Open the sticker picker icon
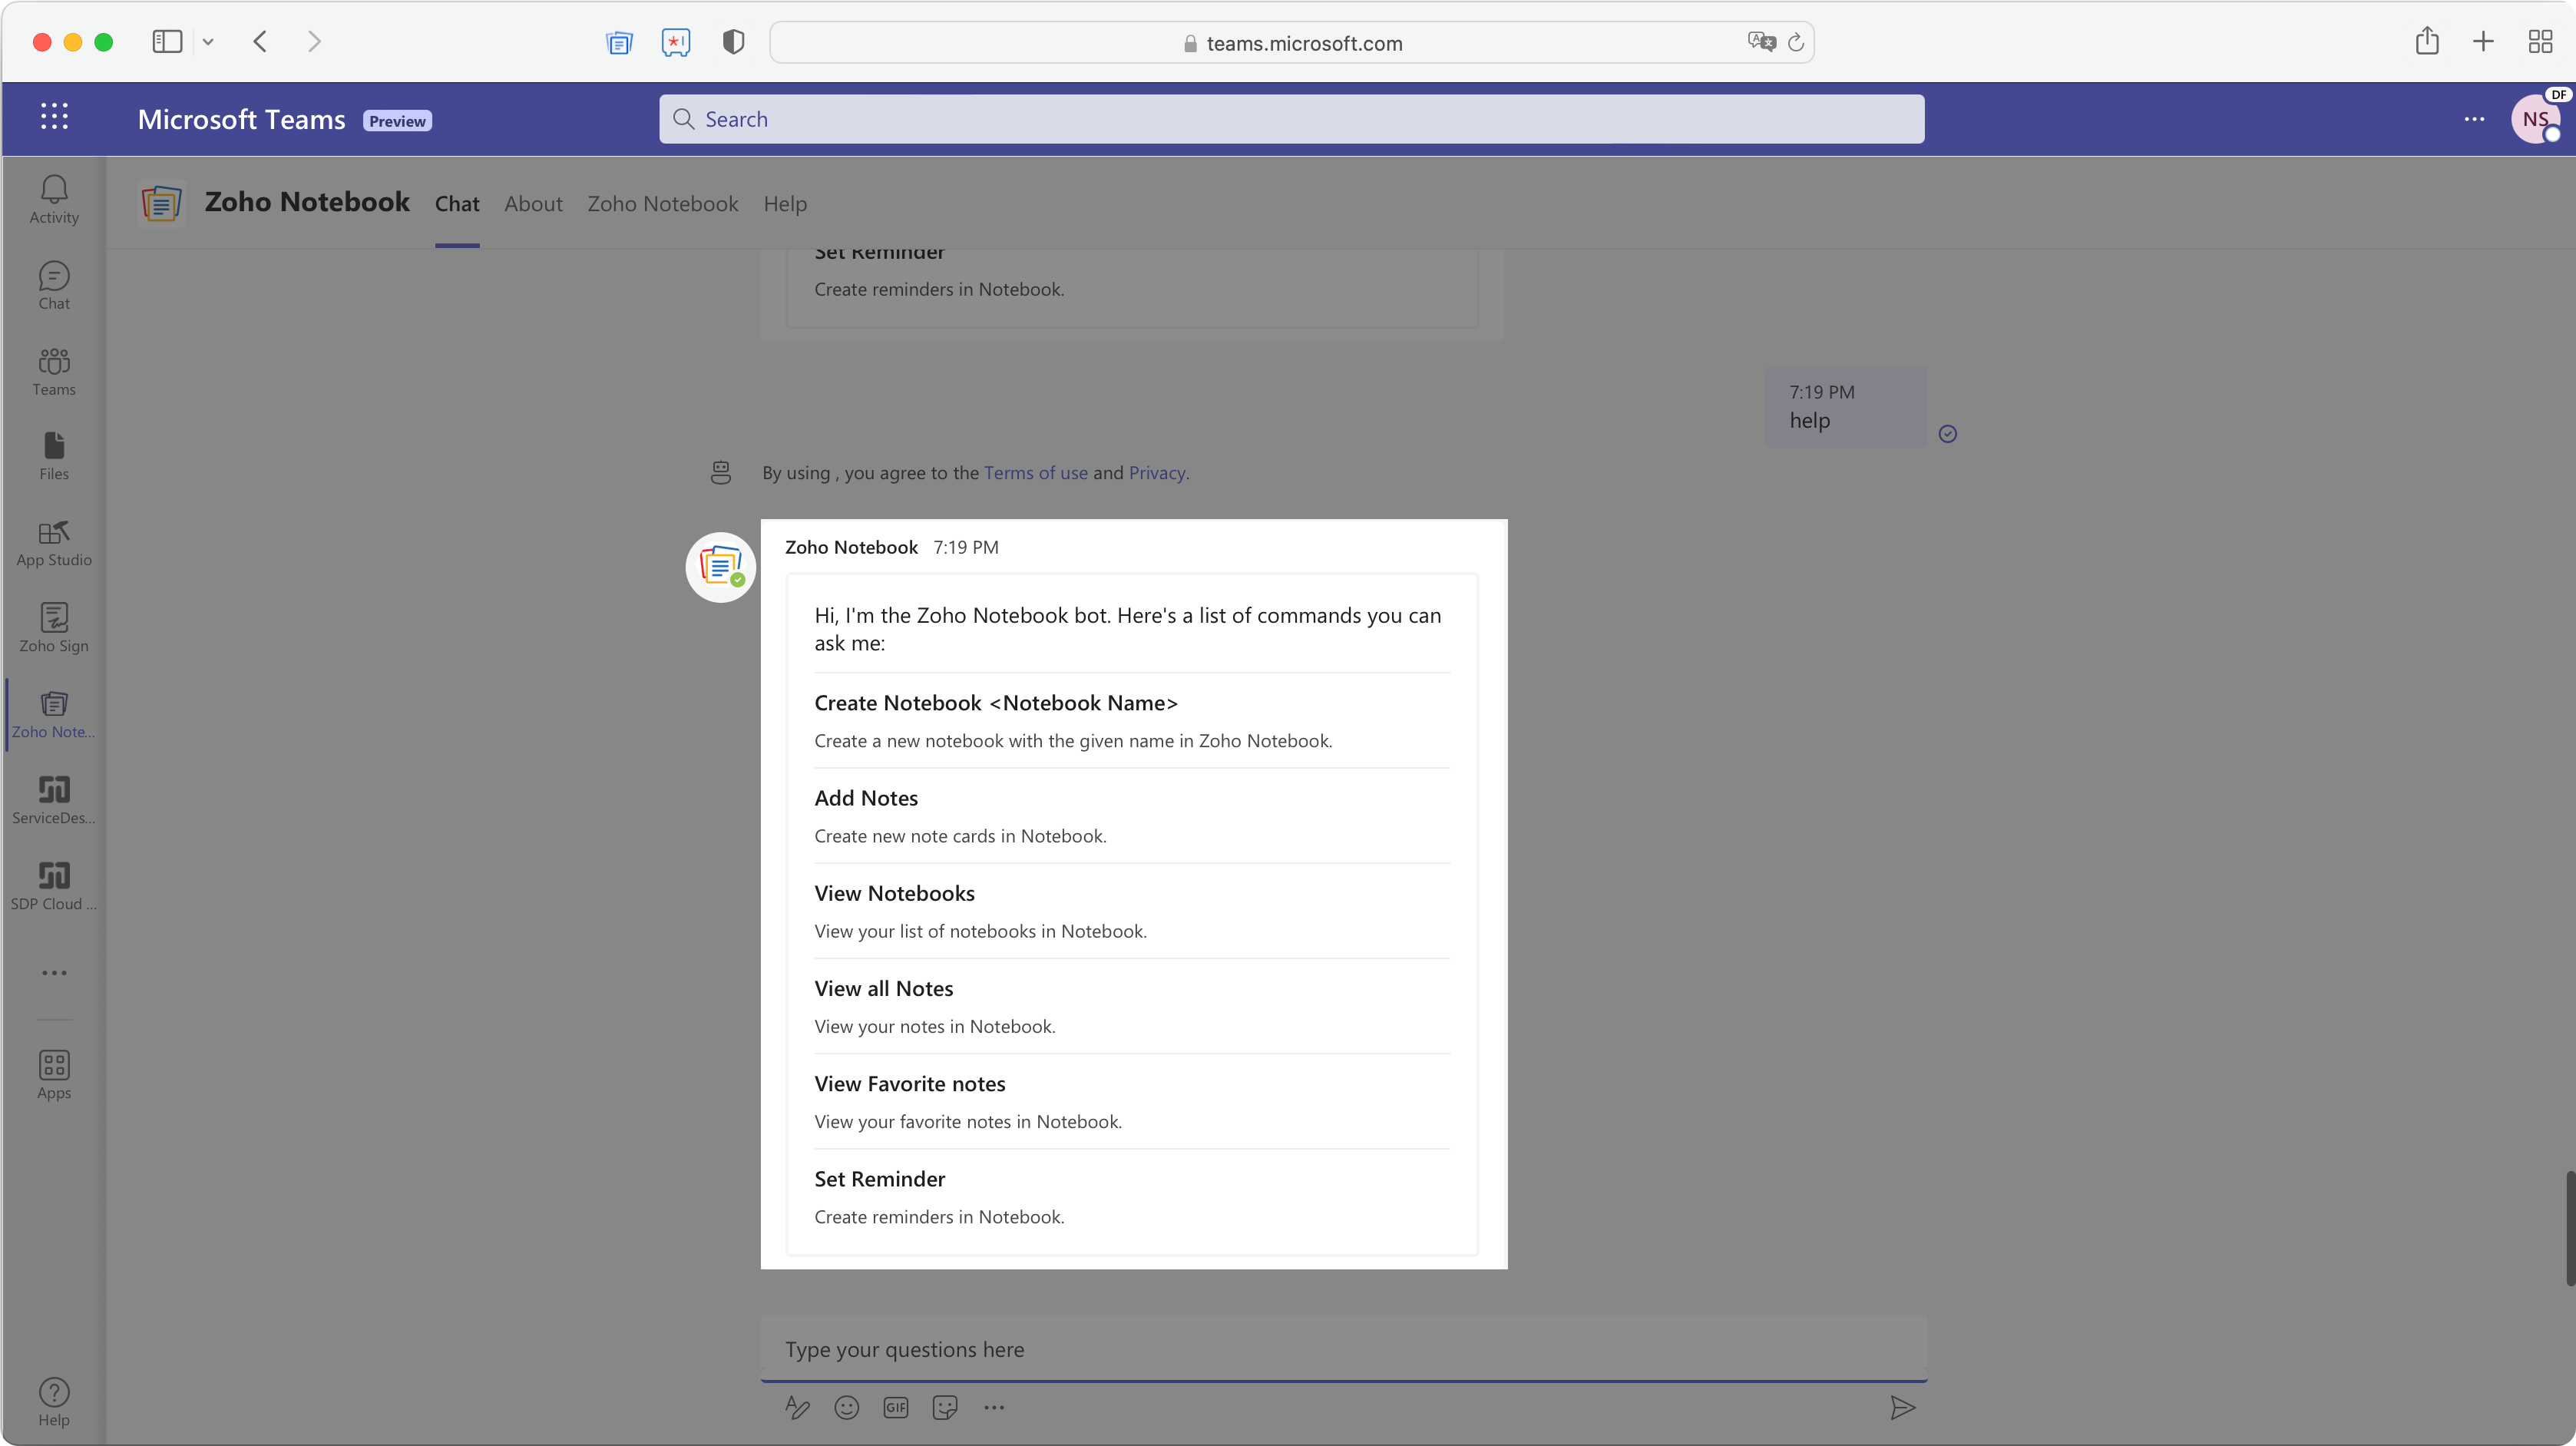The height and width of the screenshot is (1446, 2576). [x=944, y=1408]
